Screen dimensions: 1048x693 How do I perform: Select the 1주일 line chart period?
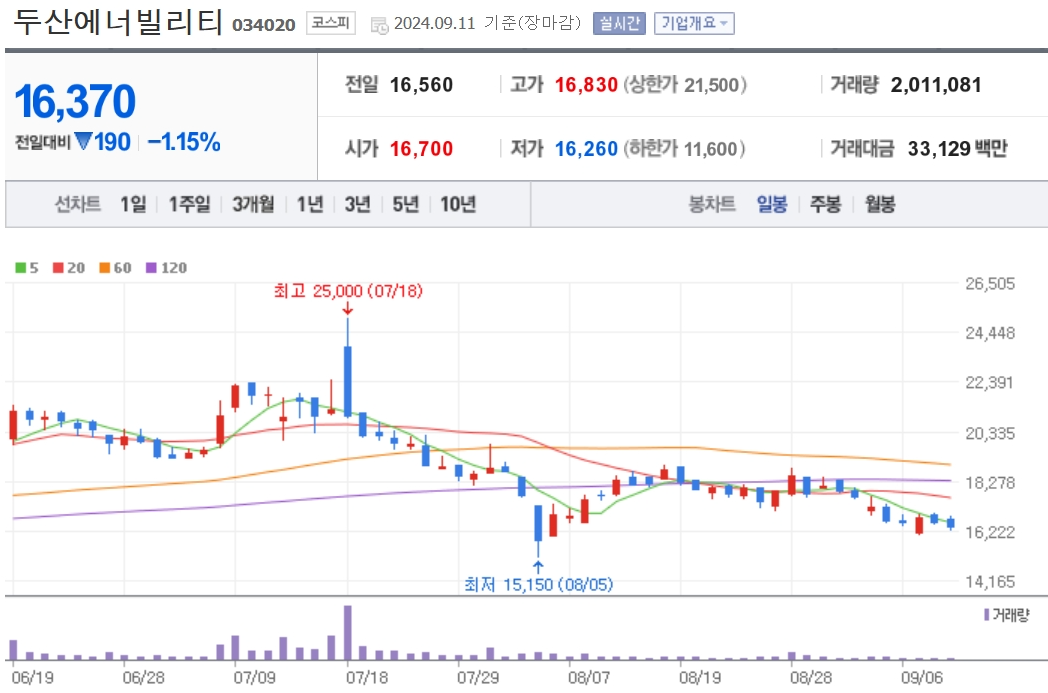189,204
